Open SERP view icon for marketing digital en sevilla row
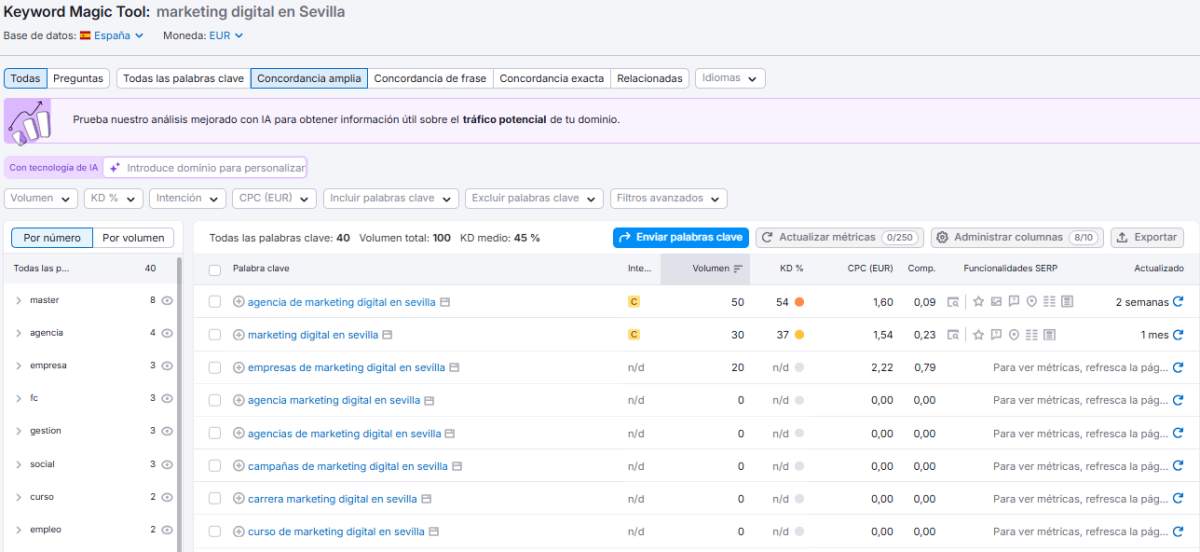 [x=953, y=335]
